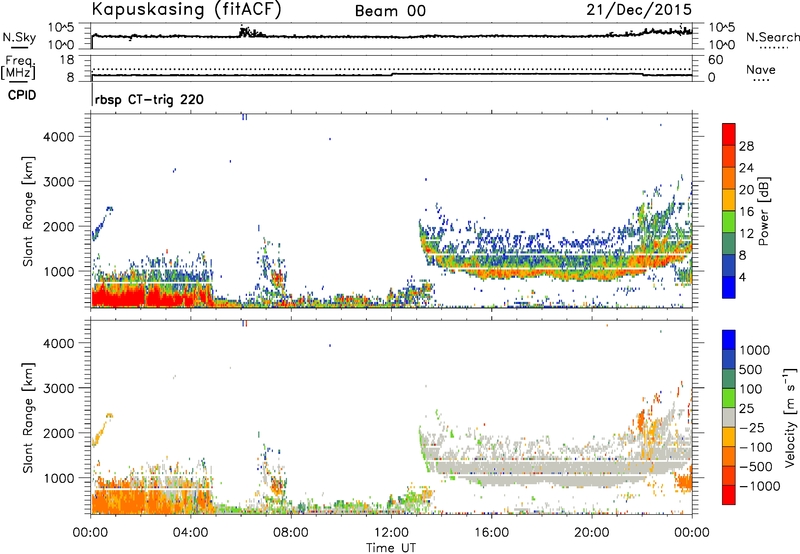800x554 pixels.
Task: Click the plot title 'Kapuskasing (fitACF)'
Action: 186,10
